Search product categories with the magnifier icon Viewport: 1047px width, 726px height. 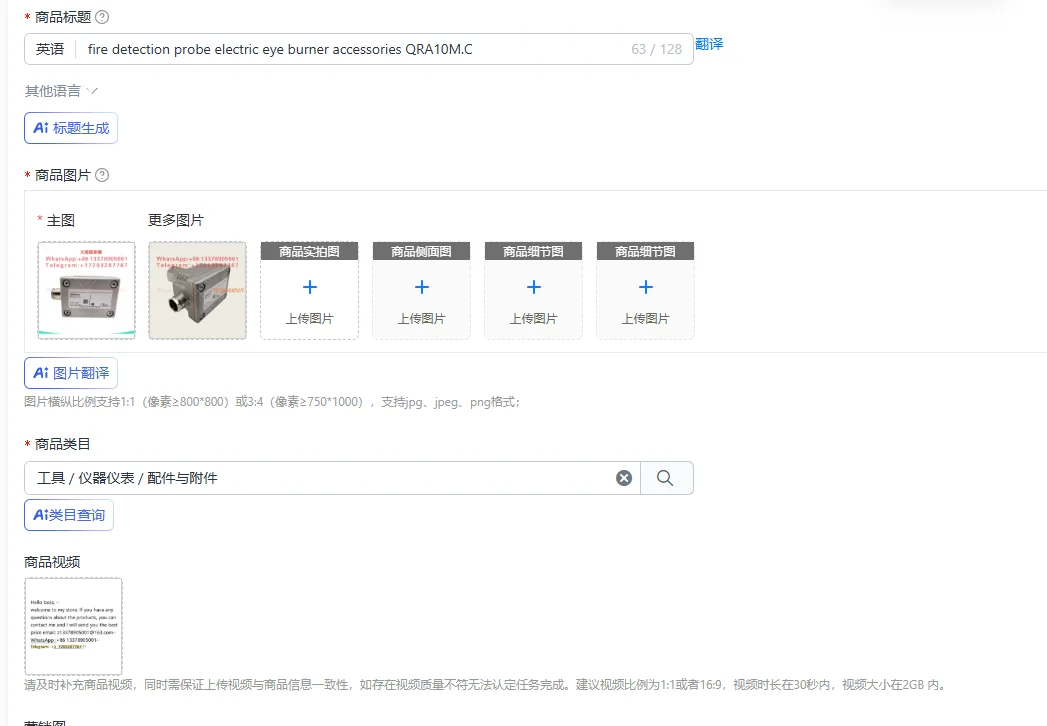[665, 478]
